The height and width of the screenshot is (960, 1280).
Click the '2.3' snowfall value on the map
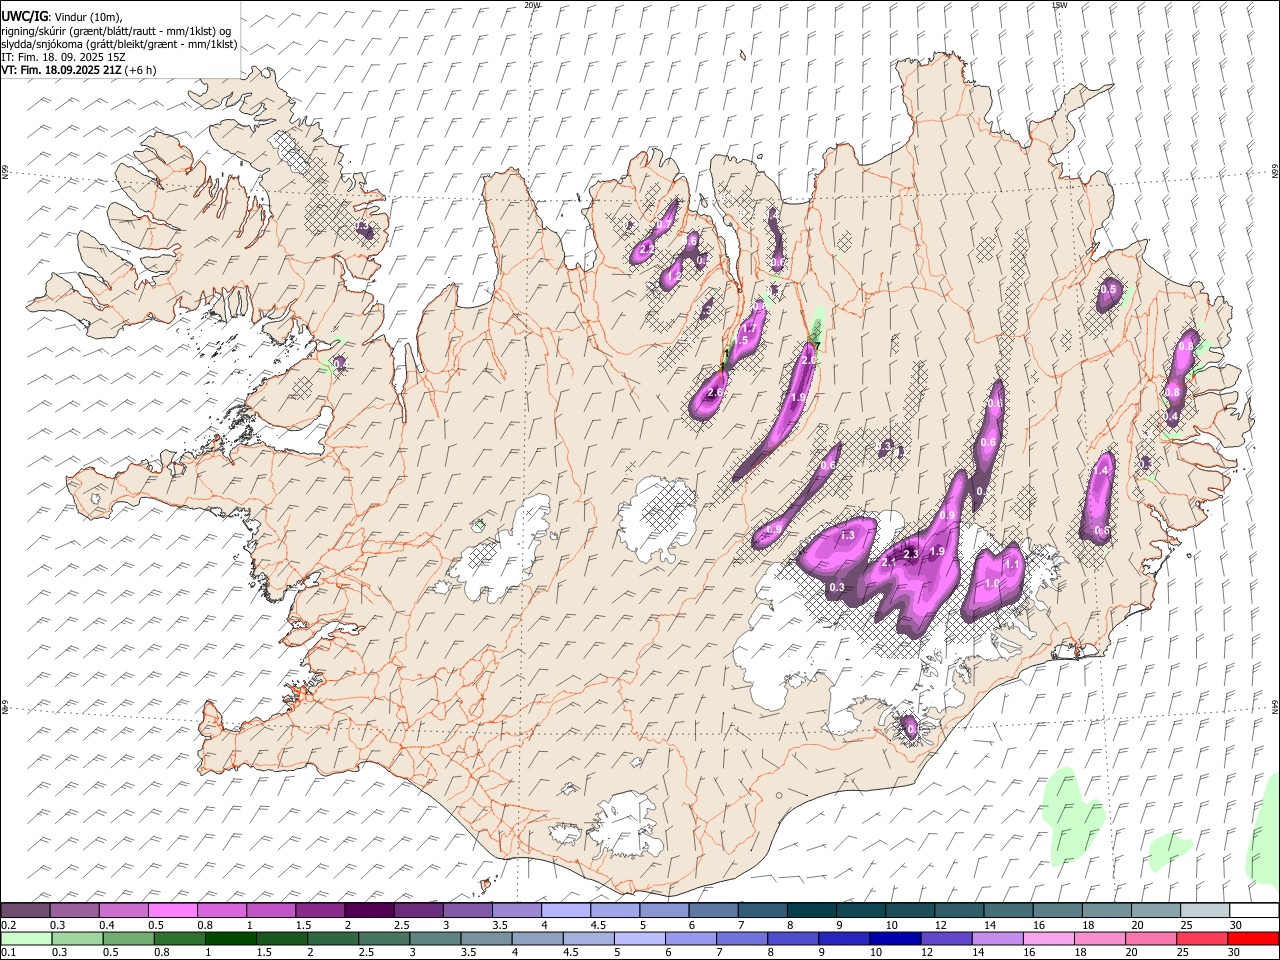point(910,554)
